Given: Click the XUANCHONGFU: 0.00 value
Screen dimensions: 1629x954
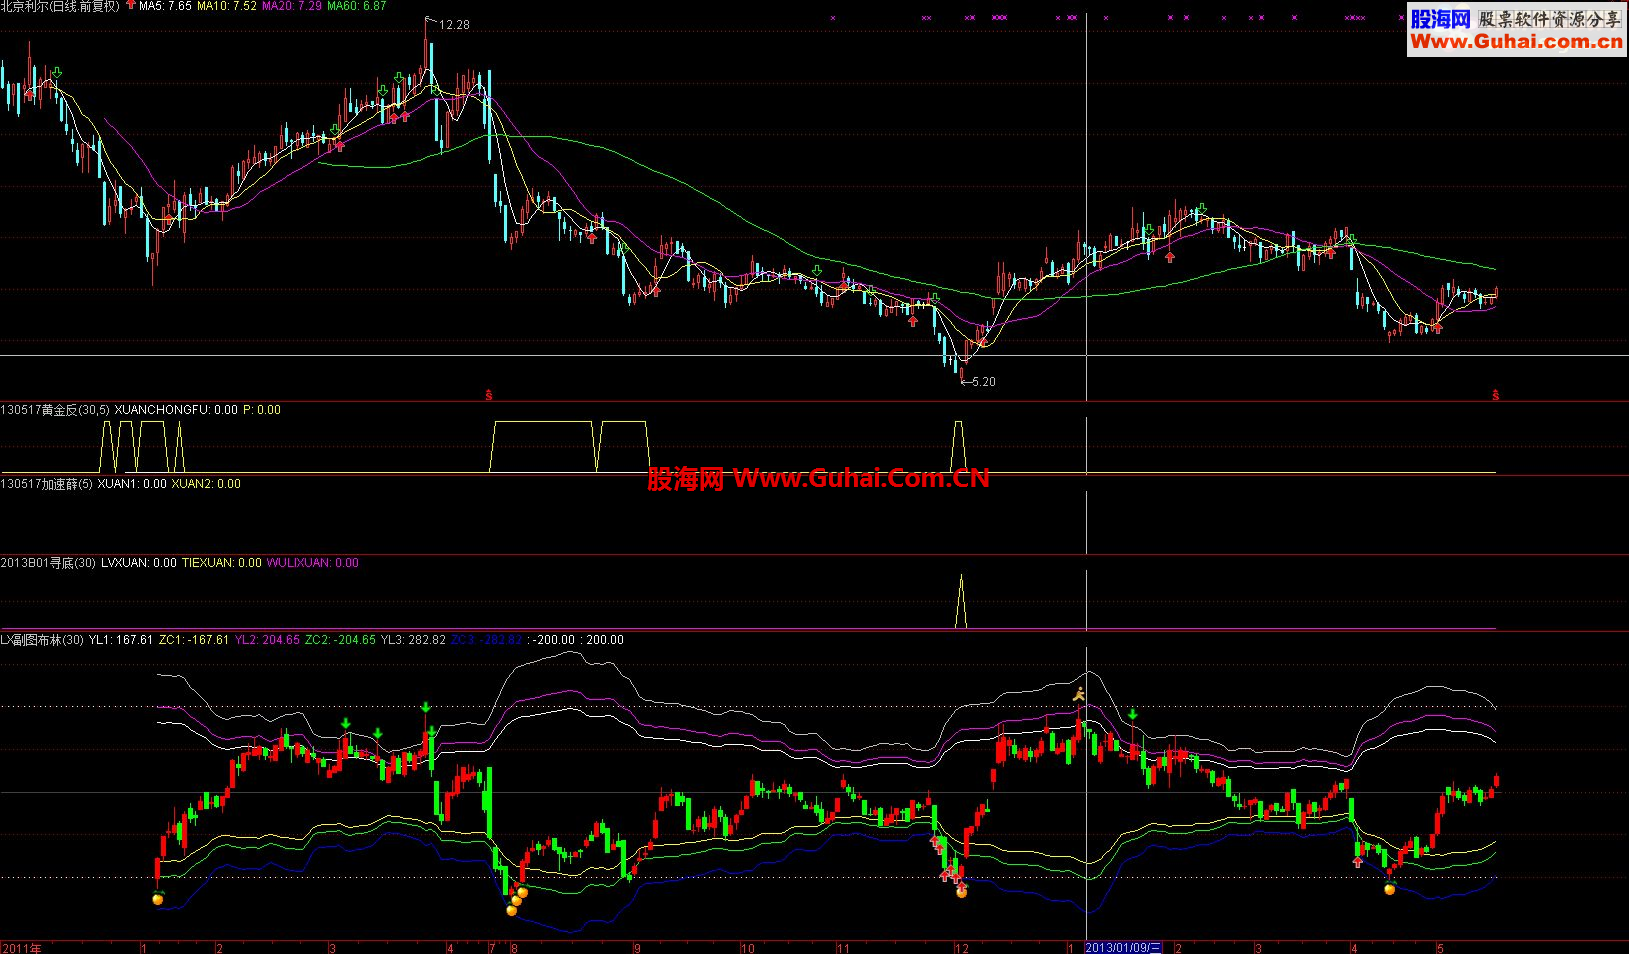Looking at the screenshot, I should point(176,410).
